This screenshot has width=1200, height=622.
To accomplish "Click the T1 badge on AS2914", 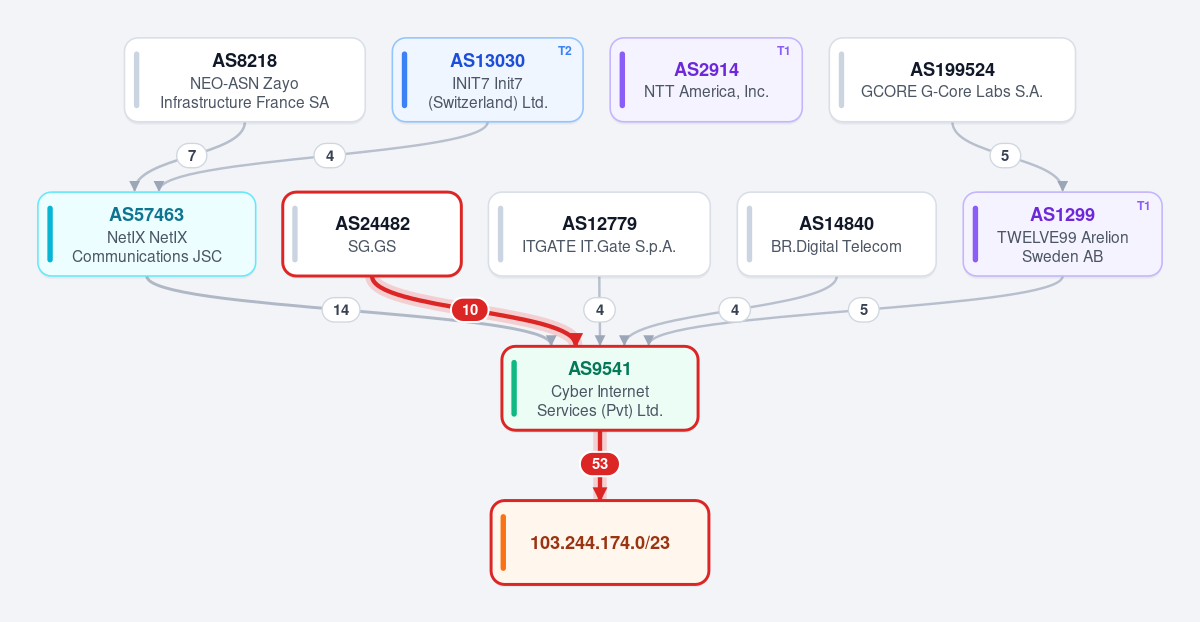I will click(783, 51).
